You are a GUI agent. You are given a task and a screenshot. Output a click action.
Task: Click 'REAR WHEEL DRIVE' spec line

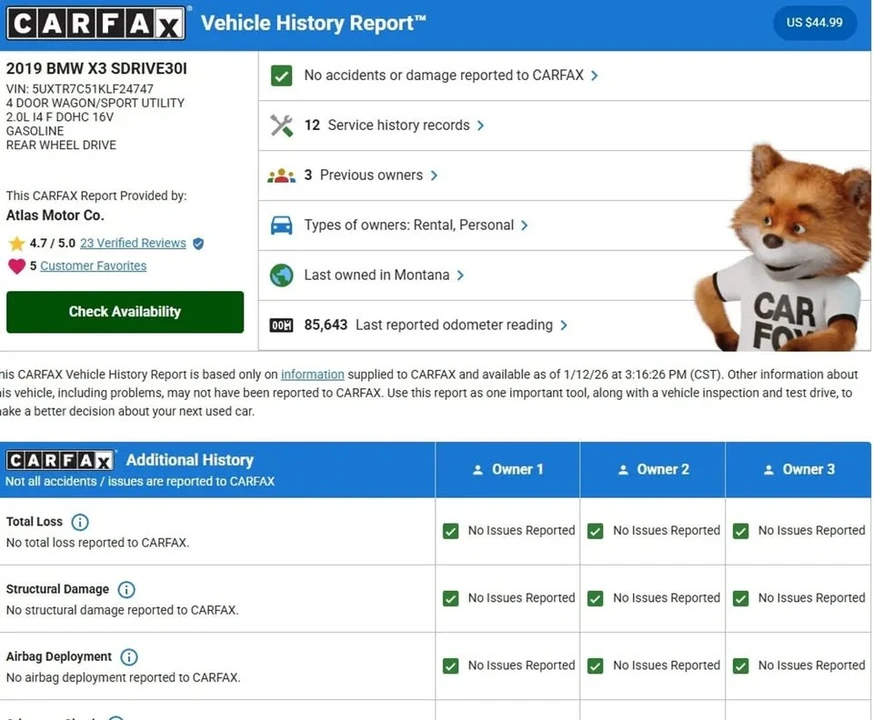61,145
